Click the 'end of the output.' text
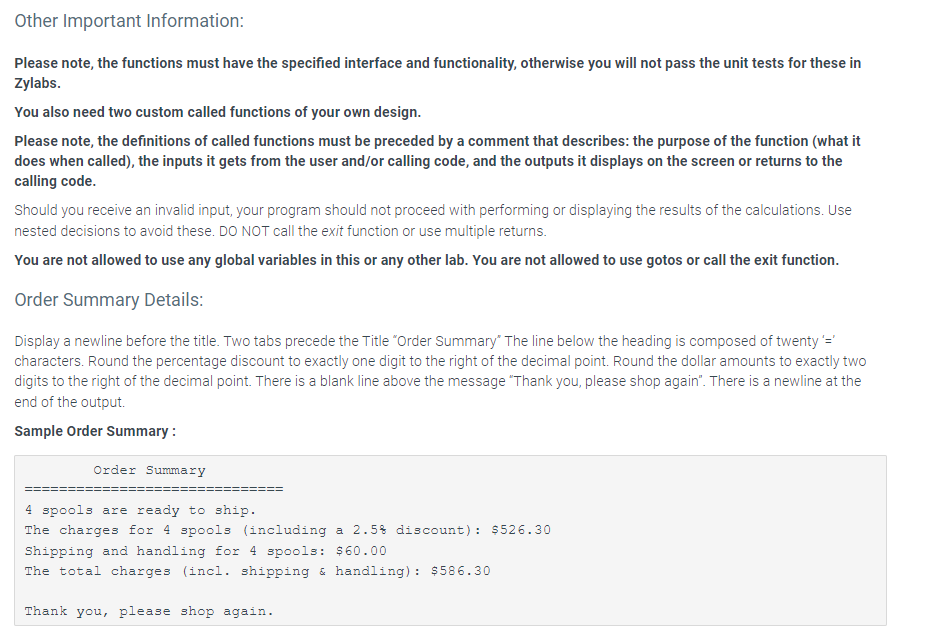The image size is (927, 634). 69,402
